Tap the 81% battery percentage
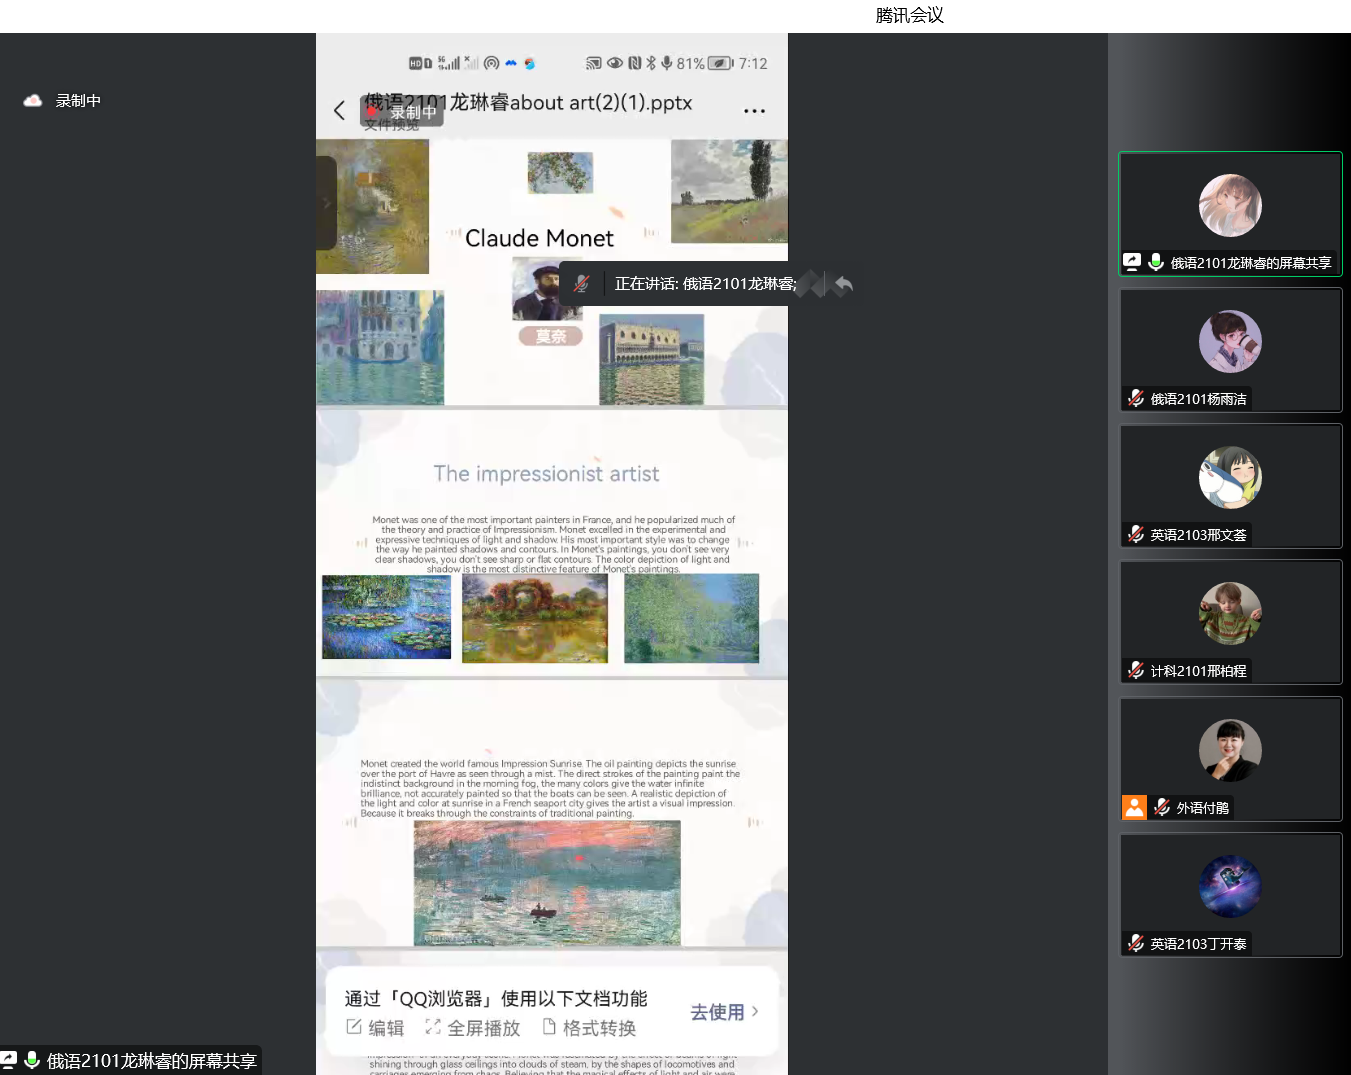Image resolution: width=1351 pixels, height=1075 pixels. (x=690, y=63)
